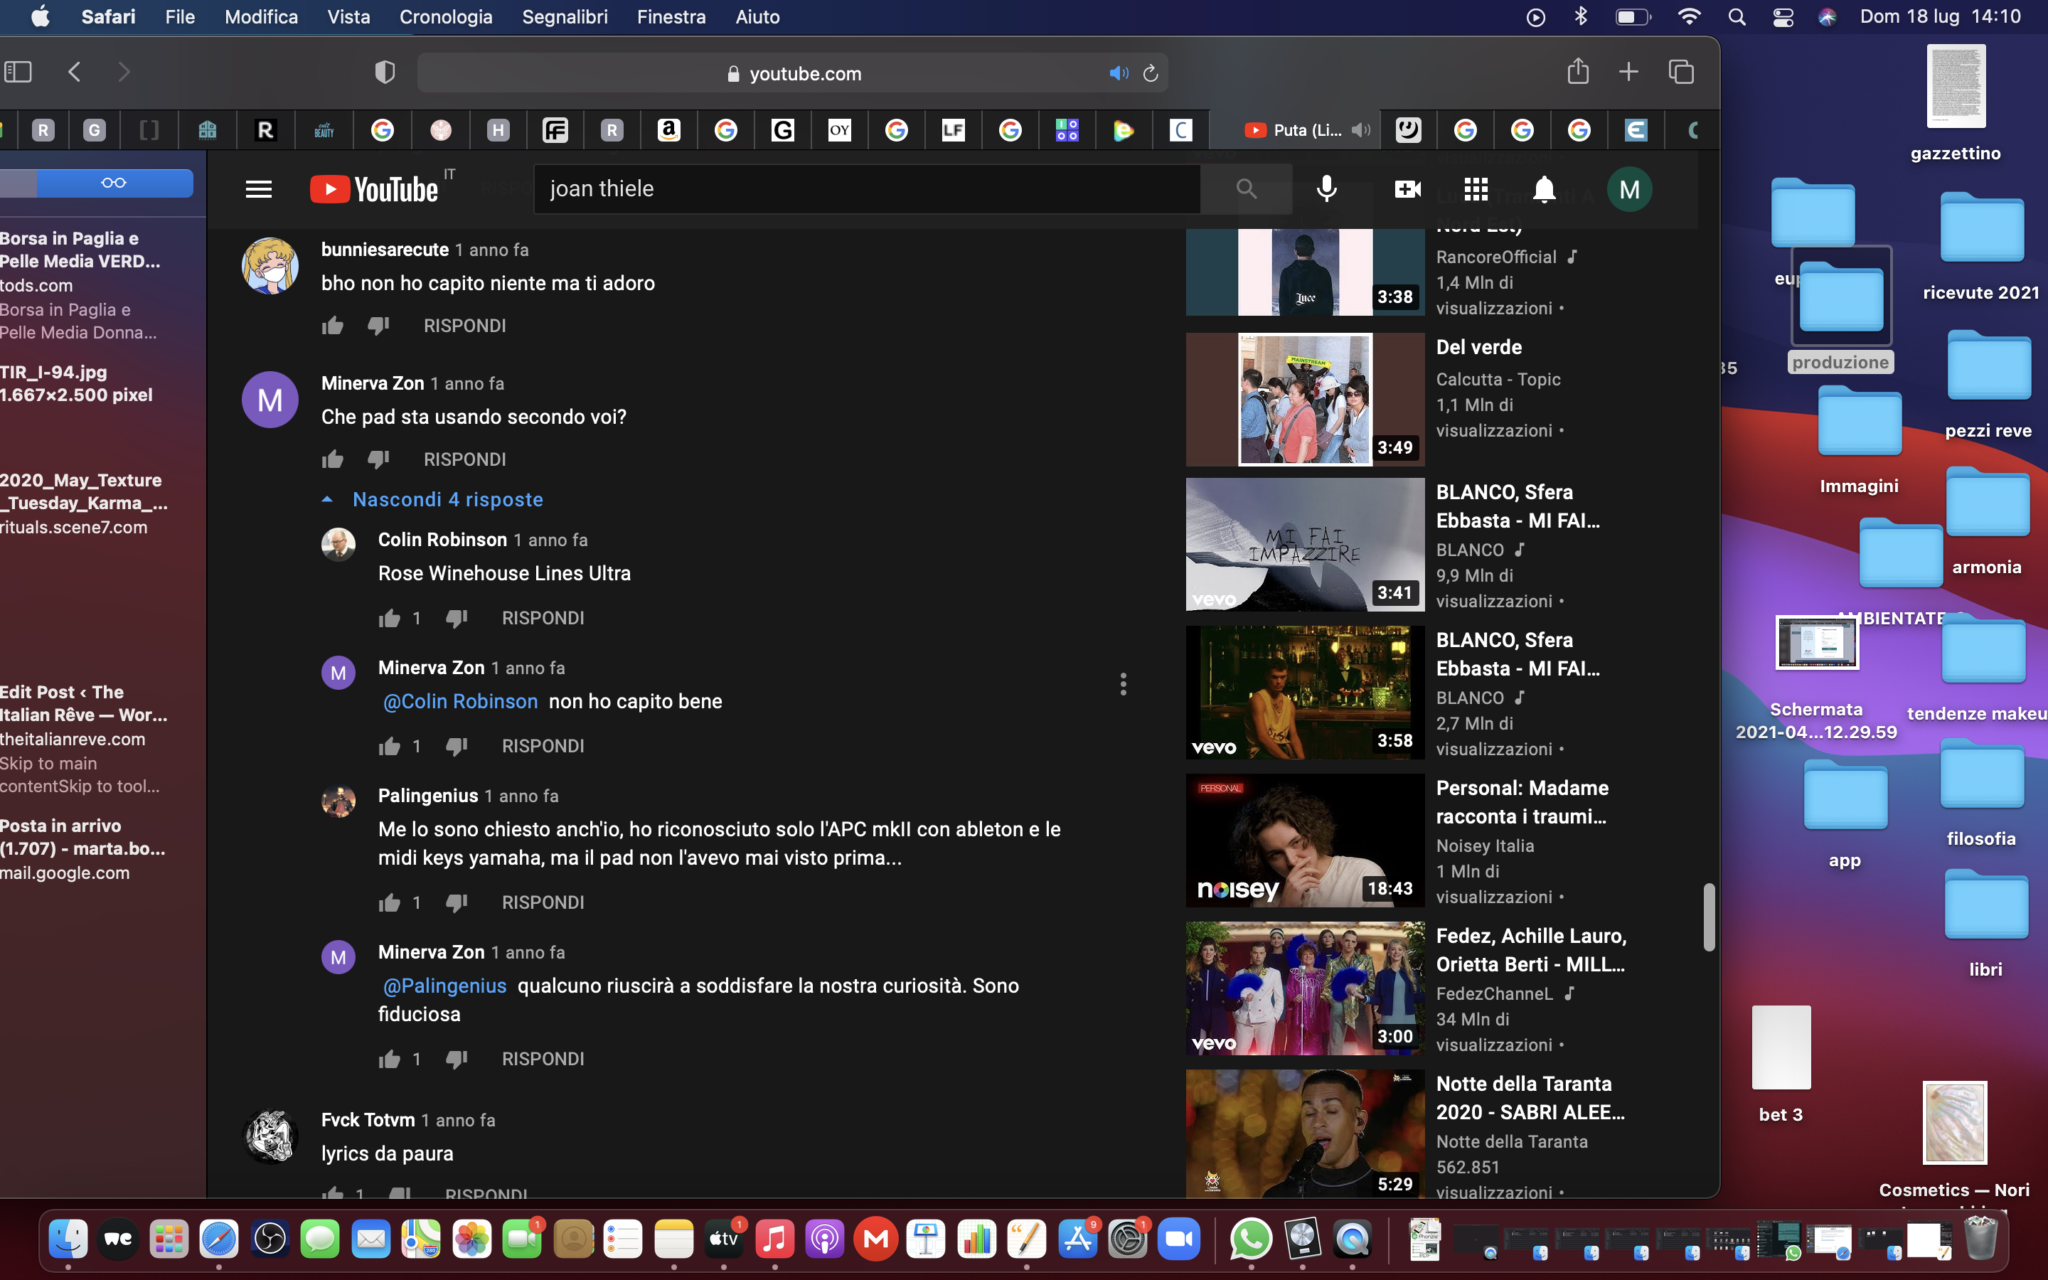Switch to the Amazon pinned tab

click(x=669, y=130)
